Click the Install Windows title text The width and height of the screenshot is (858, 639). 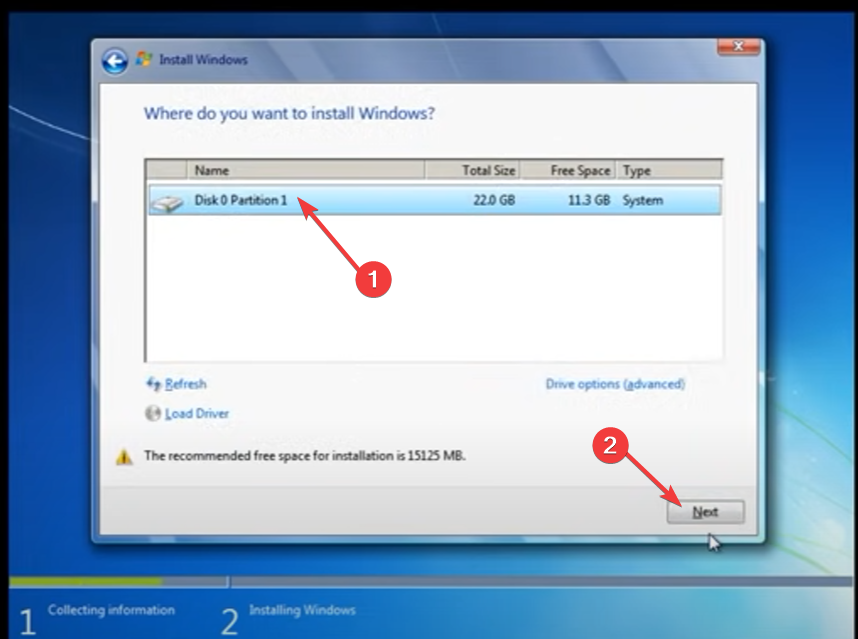203,60
